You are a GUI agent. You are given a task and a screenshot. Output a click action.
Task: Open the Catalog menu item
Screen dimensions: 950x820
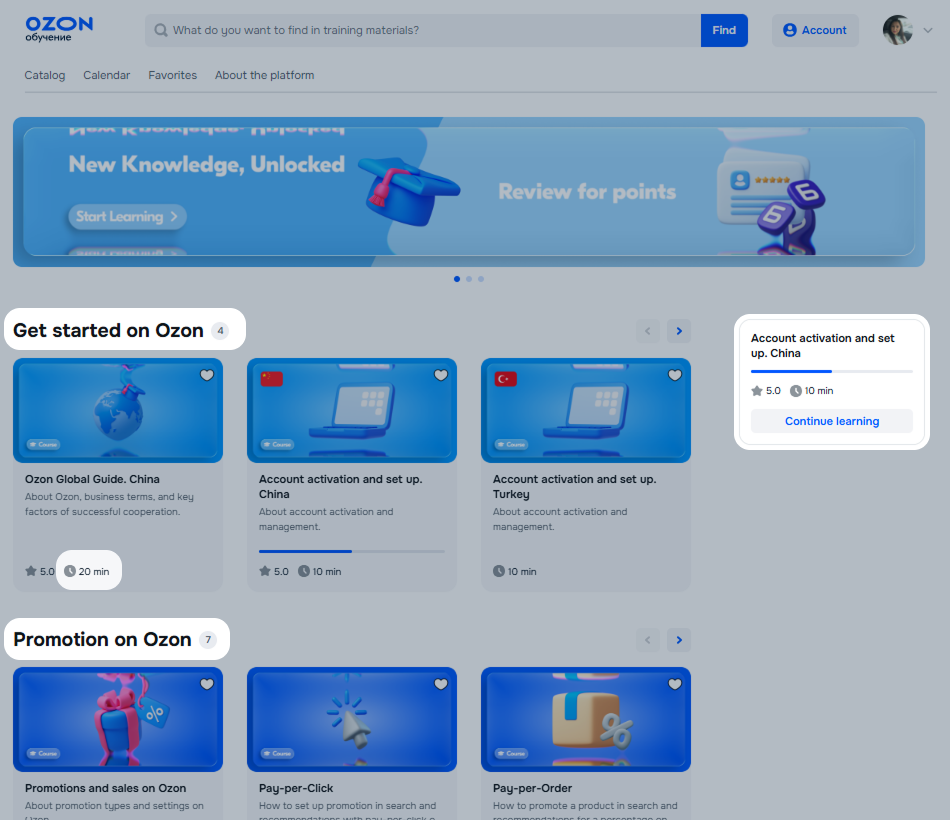[x=45, y=75]
